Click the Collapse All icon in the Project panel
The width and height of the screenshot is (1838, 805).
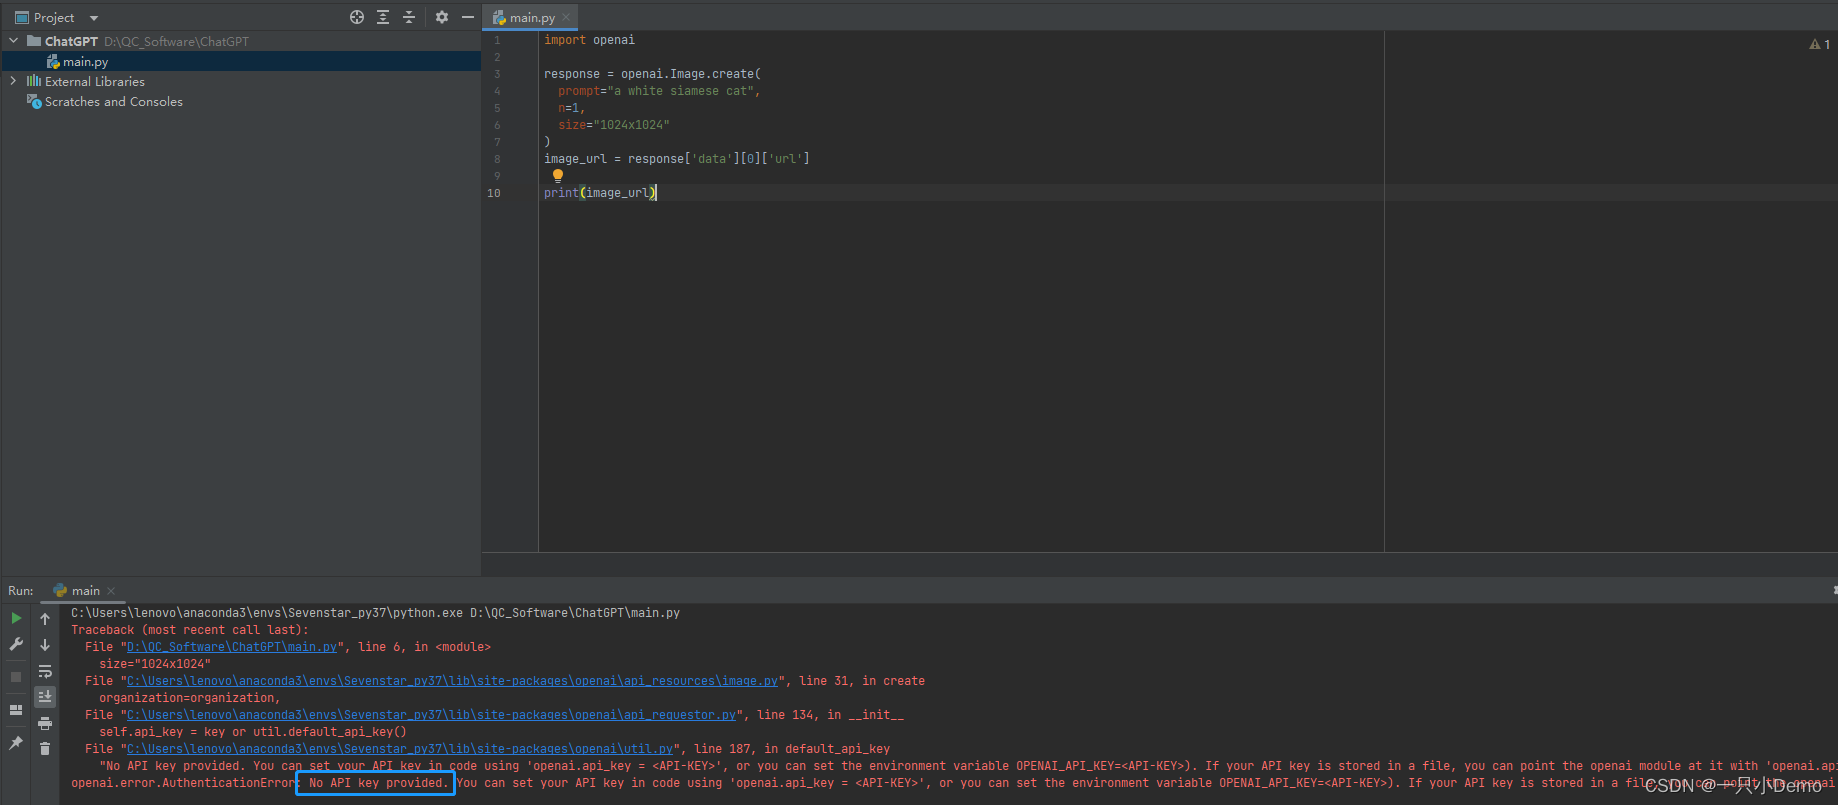[x=408, y=17]
